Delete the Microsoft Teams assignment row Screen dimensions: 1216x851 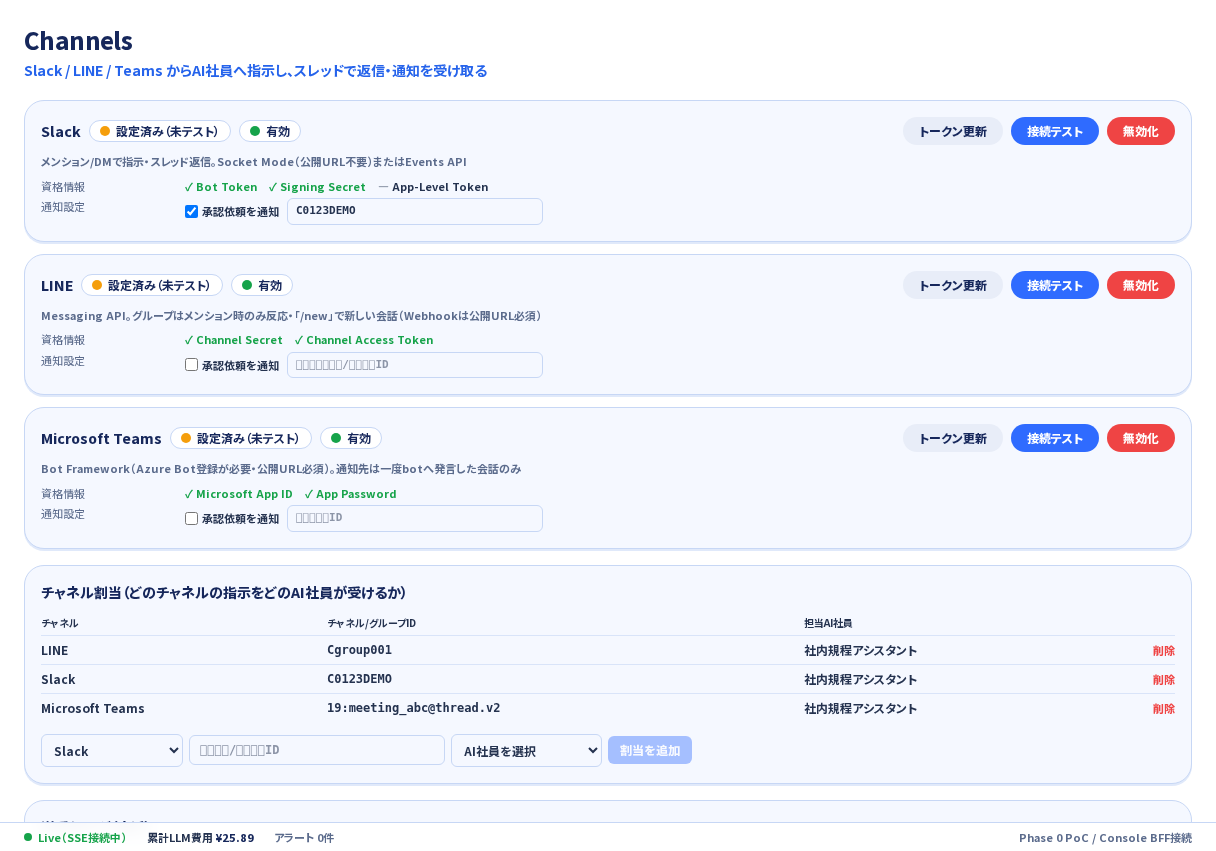pos(1163,708)
